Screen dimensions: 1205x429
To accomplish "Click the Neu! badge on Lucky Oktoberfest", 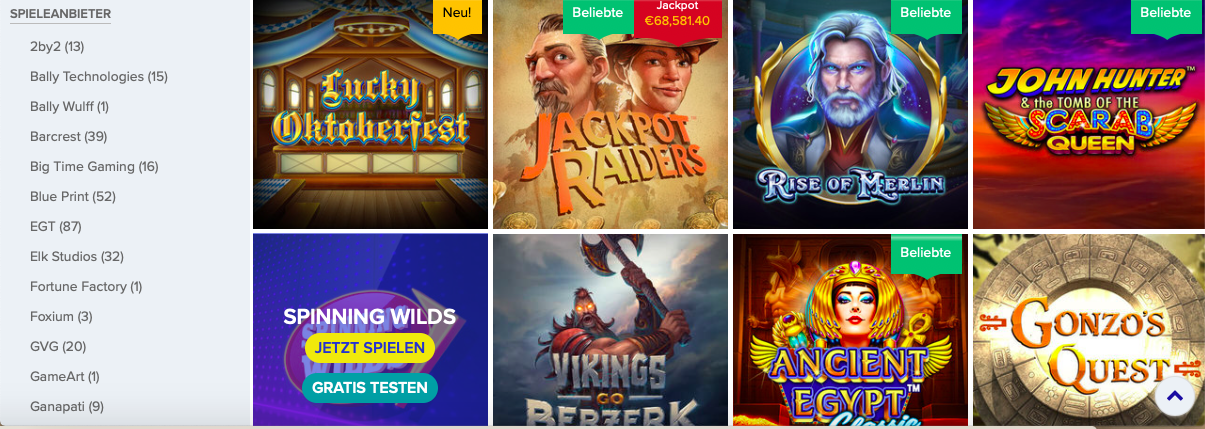I will pos(457,15).
